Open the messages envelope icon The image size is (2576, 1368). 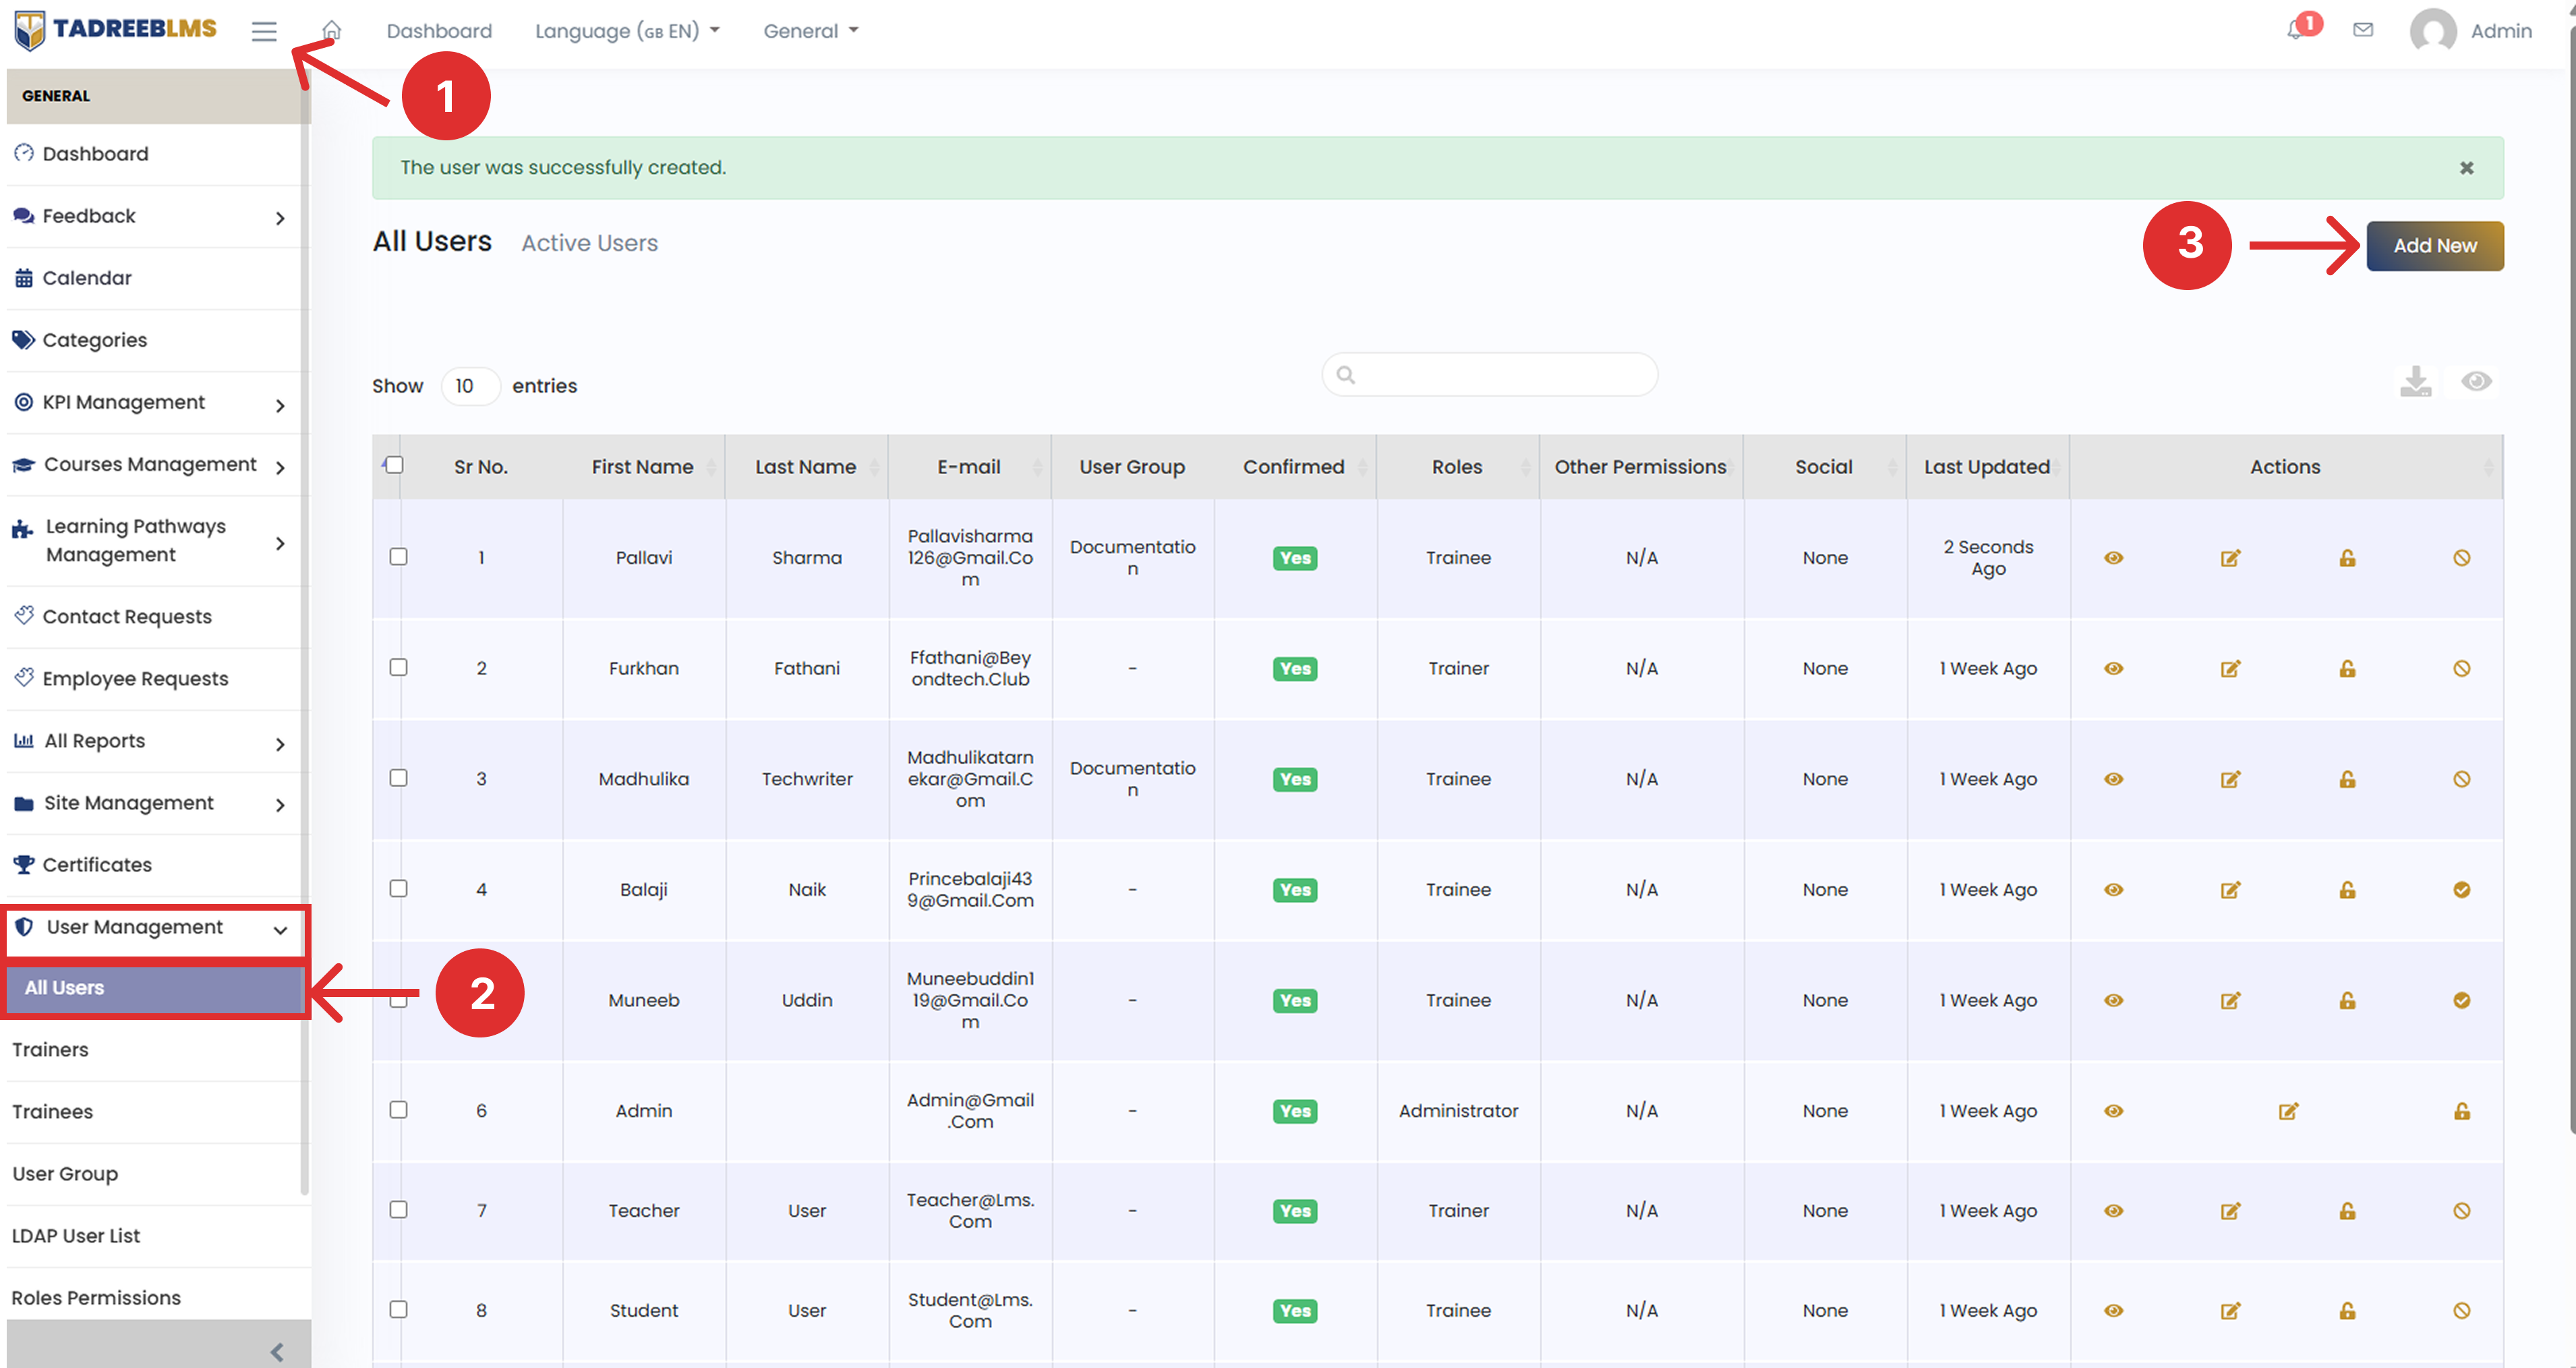[x=2363, y=30]
